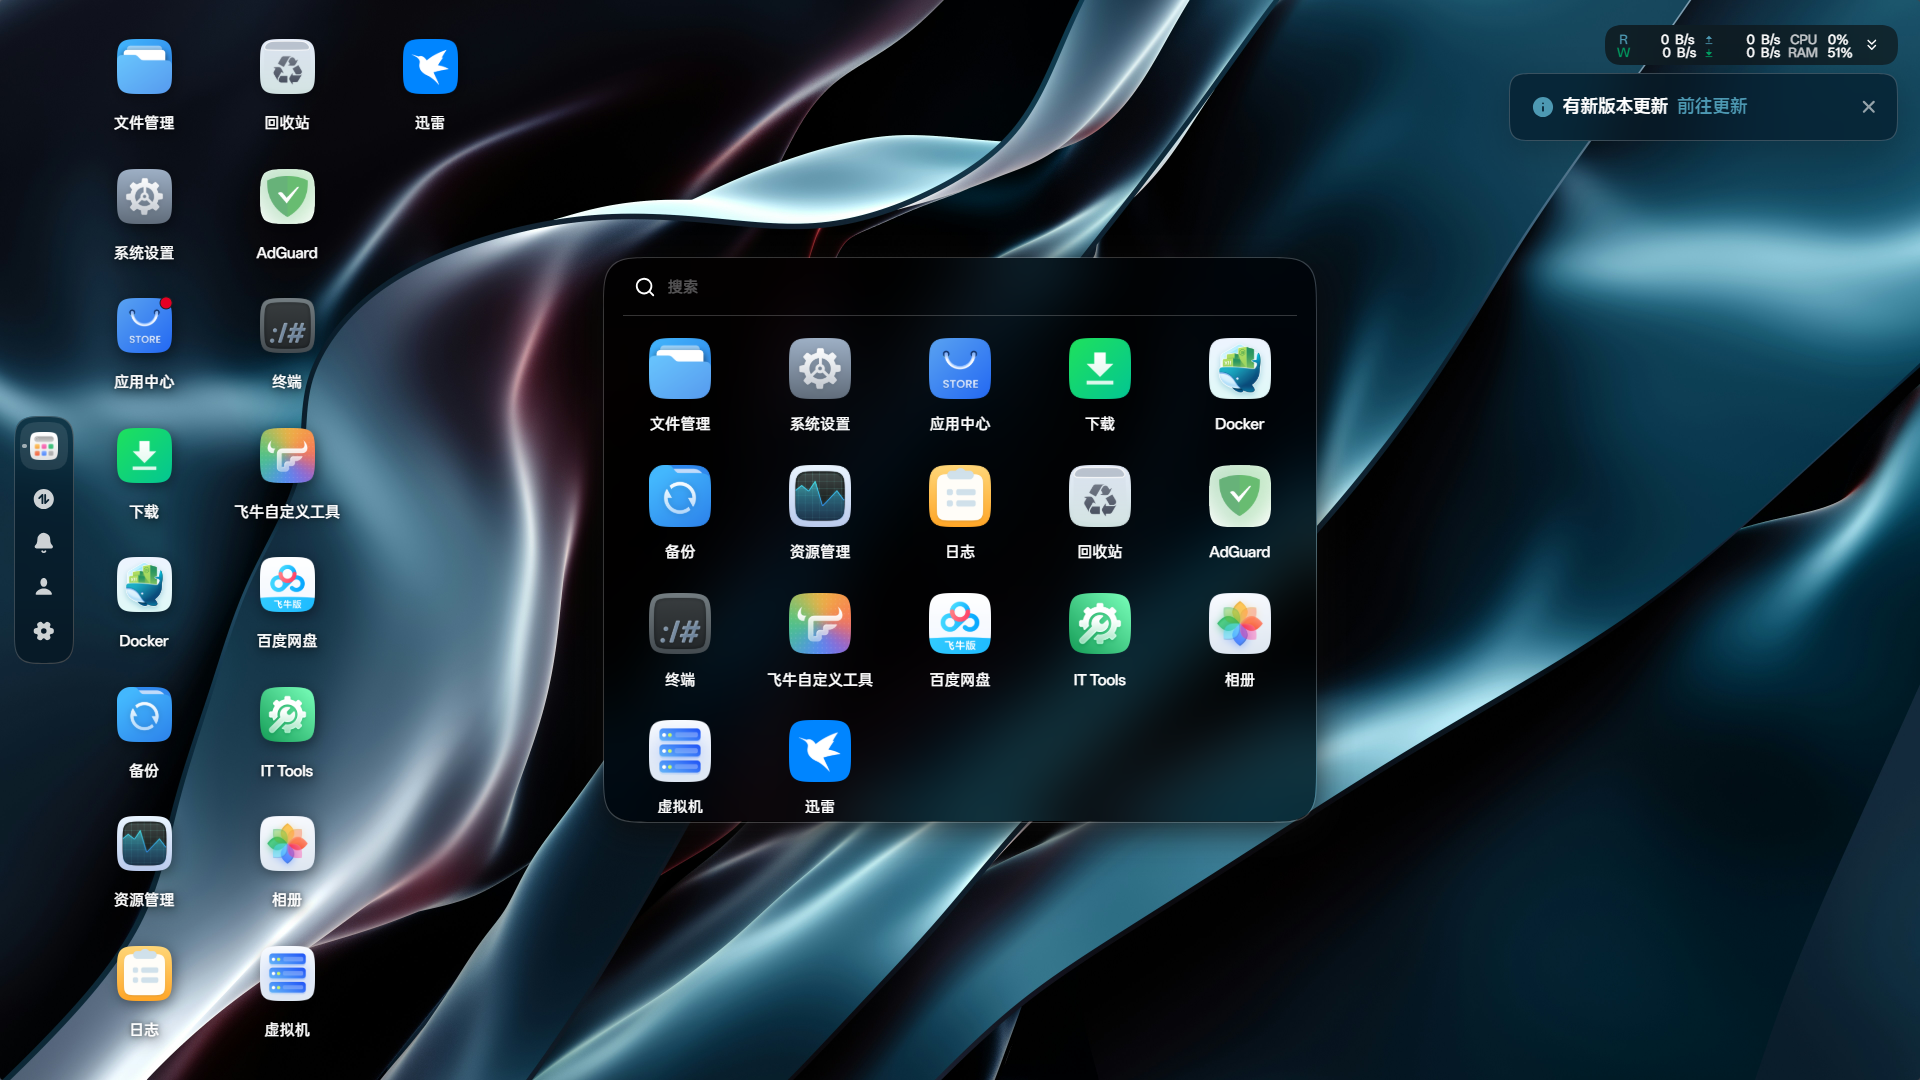The image size is (1920, 1080).
Task: Expand the system monitor widget chevron
Action: (x=1871, y=44)
